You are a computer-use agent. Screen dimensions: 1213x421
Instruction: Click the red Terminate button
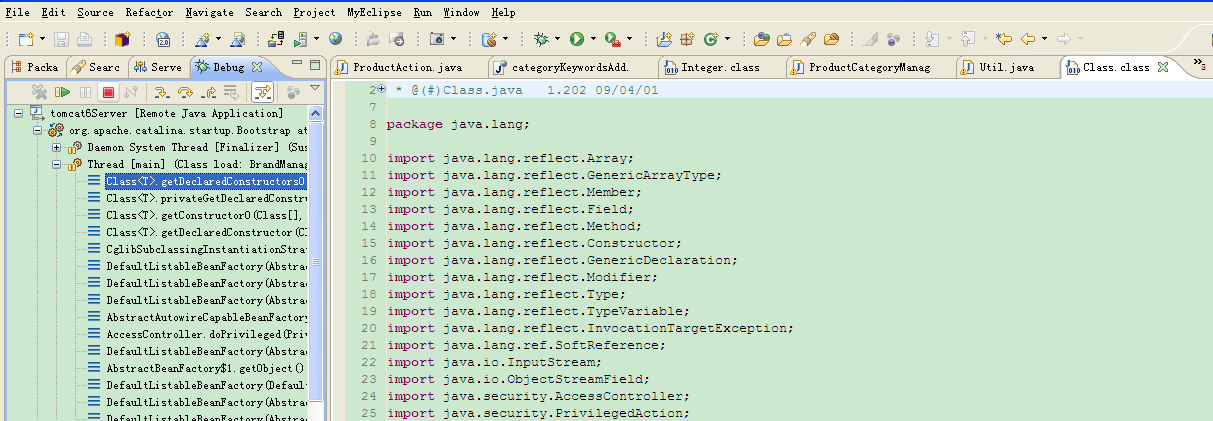(x=108, y=92)
